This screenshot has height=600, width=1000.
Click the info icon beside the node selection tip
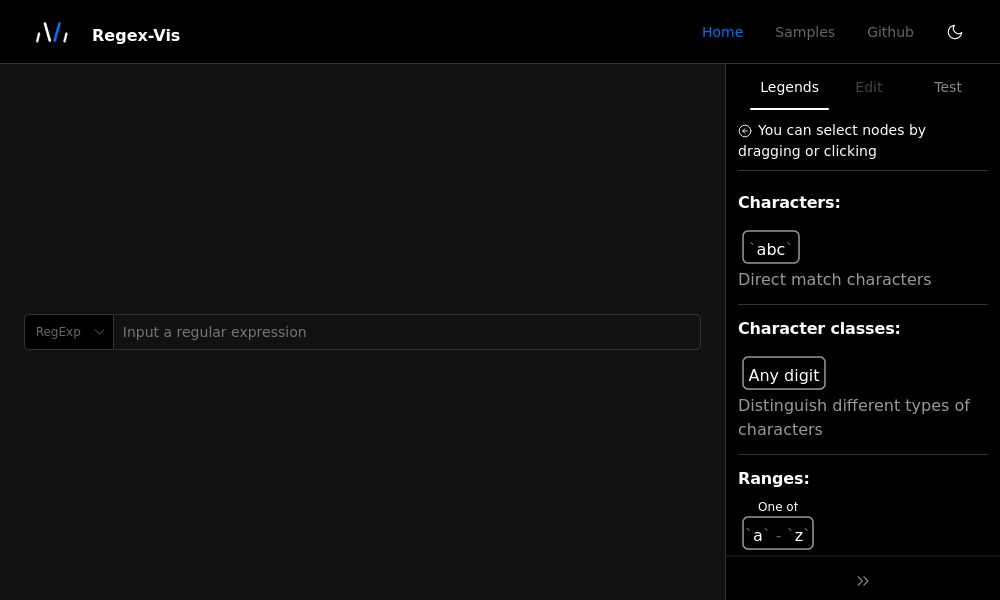(x=745, y=131)
